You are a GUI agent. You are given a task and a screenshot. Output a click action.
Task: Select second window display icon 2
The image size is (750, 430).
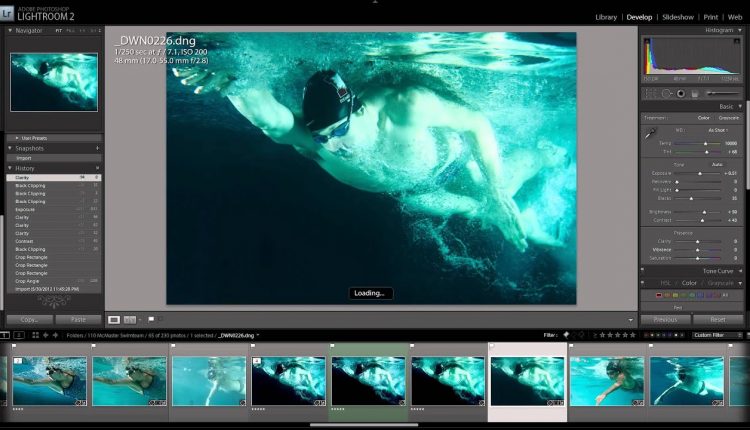point(19,335)
